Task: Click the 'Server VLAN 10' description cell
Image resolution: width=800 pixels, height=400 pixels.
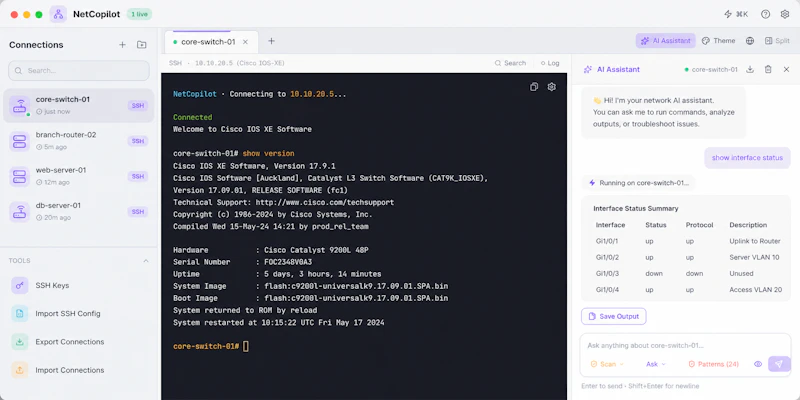Action: coord(754,257)
